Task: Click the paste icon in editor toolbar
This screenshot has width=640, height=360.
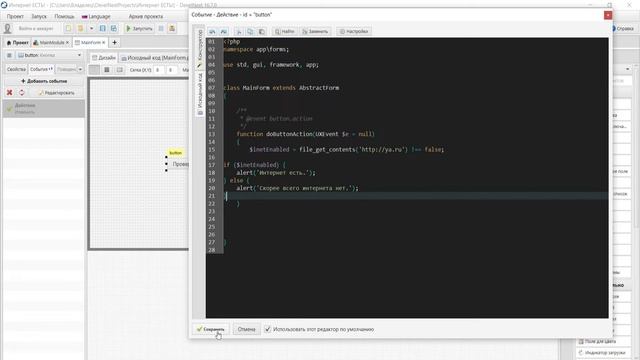Action: pos(262,31)
